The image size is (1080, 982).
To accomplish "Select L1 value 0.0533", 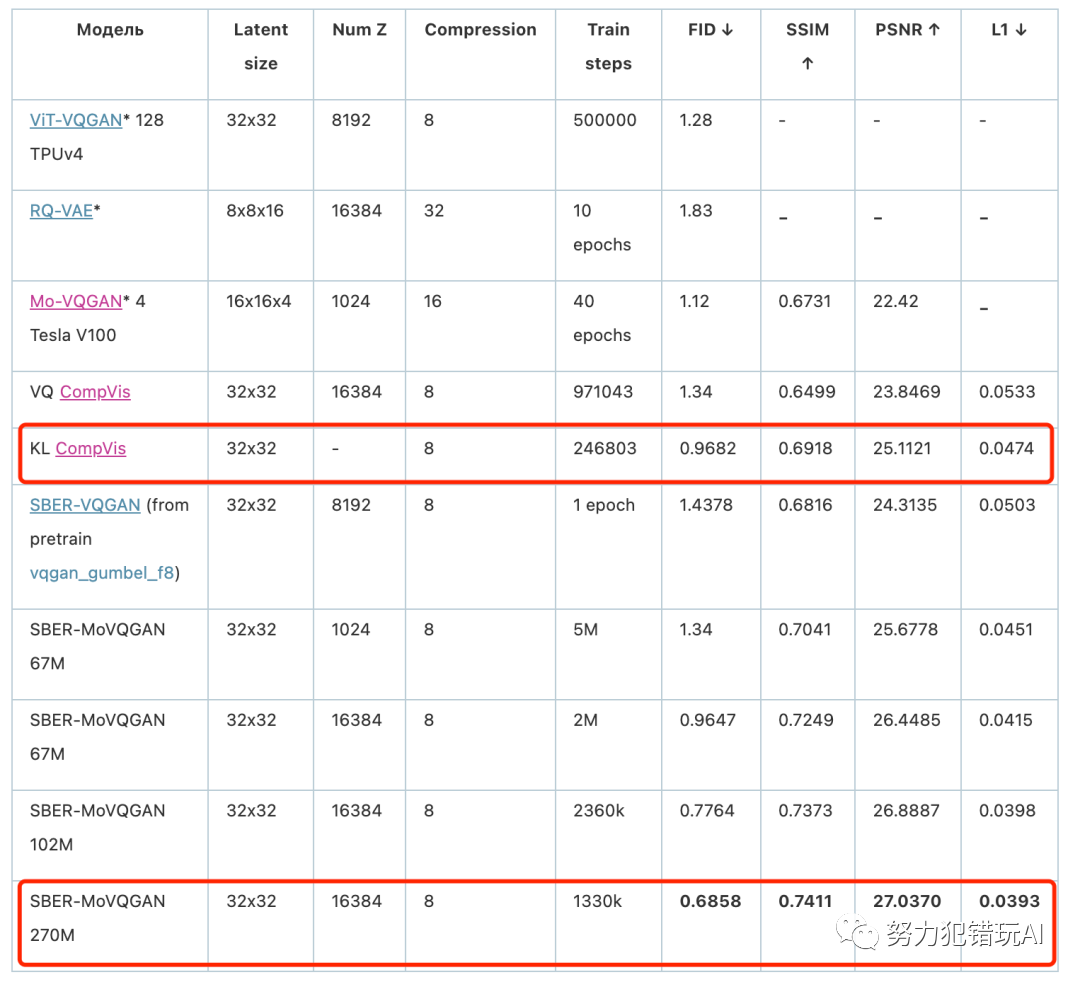I will 1007,392.
